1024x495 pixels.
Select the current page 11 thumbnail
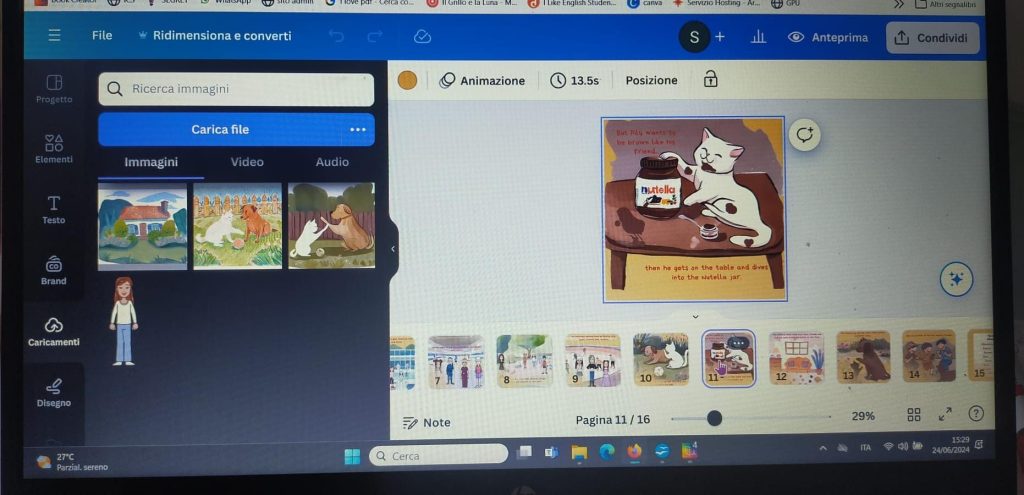pyautogui.click(x=729, y=359)
